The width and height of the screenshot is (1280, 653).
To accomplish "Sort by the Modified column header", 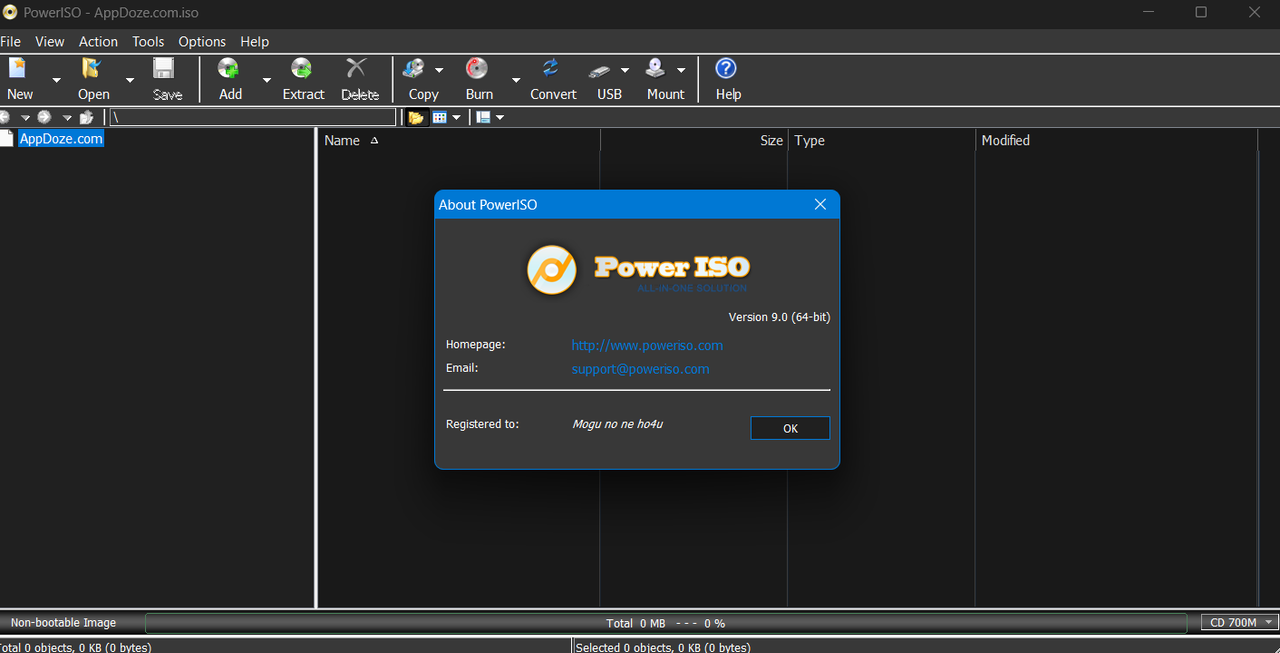I will (1116, 140).
